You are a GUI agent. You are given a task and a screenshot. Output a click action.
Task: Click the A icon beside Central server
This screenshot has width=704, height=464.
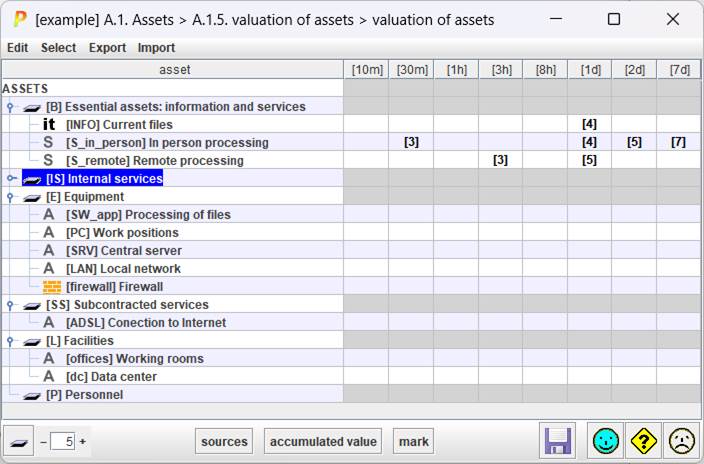coord(48,251)
